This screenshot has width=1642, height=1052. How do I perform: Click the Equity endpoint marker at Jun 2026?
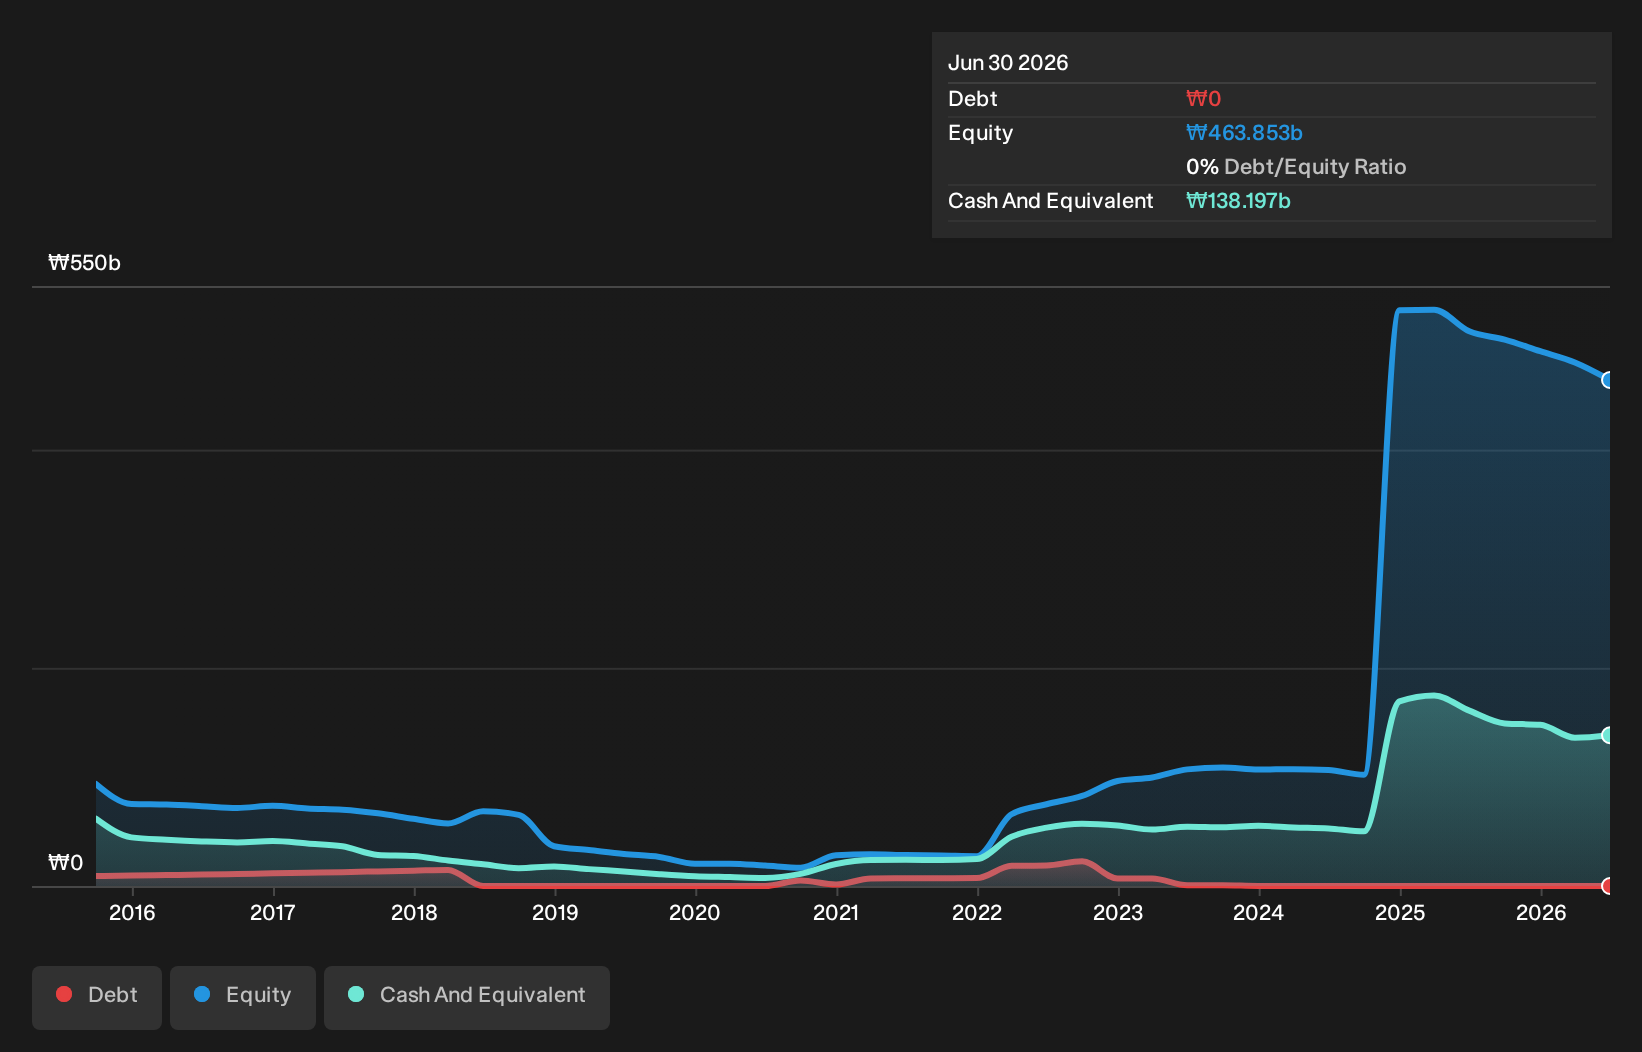1608,380
